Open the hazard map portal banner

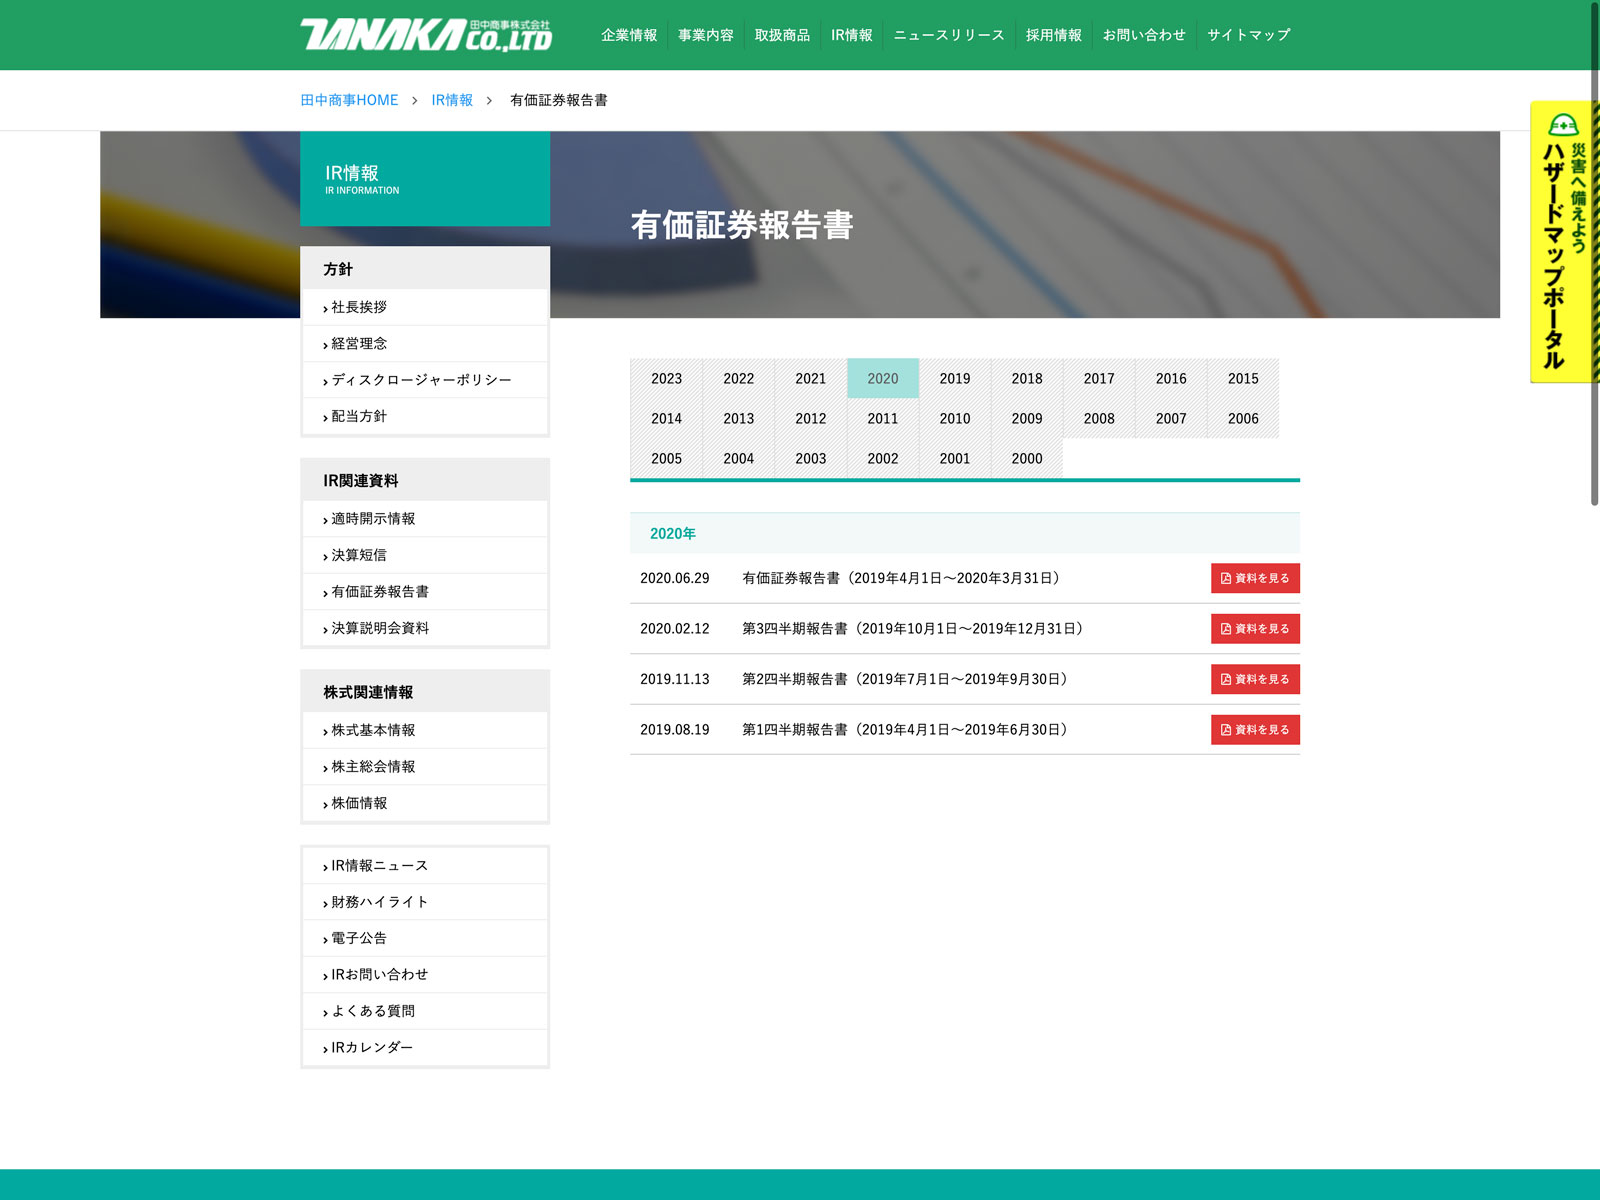point(1561,242)
